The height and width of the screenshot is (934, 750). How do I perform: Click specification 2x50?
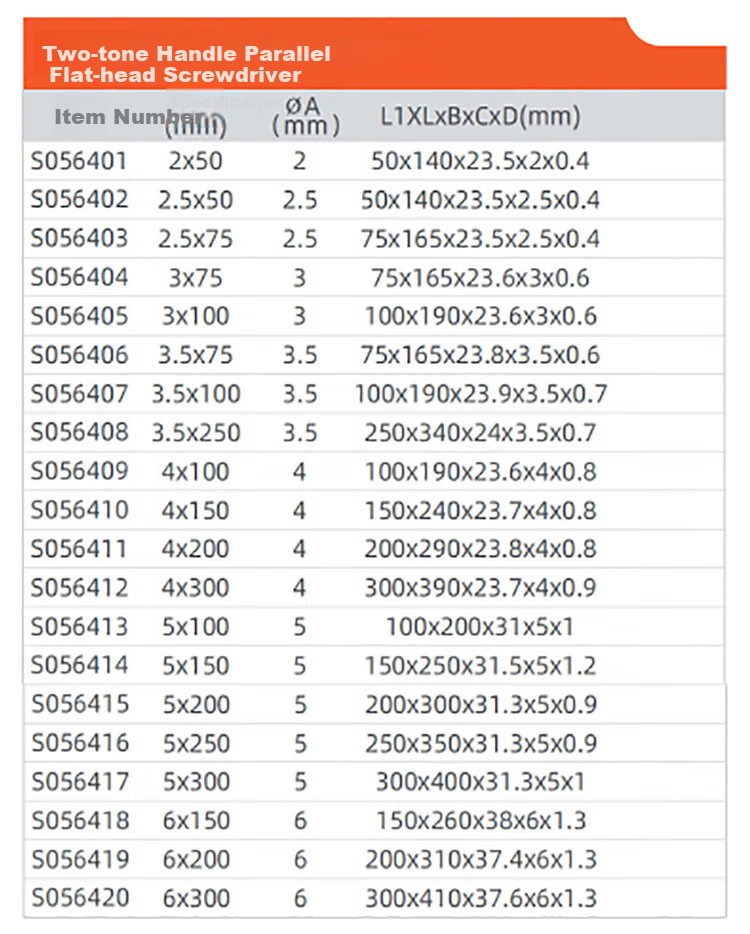(x=195, y=161)
